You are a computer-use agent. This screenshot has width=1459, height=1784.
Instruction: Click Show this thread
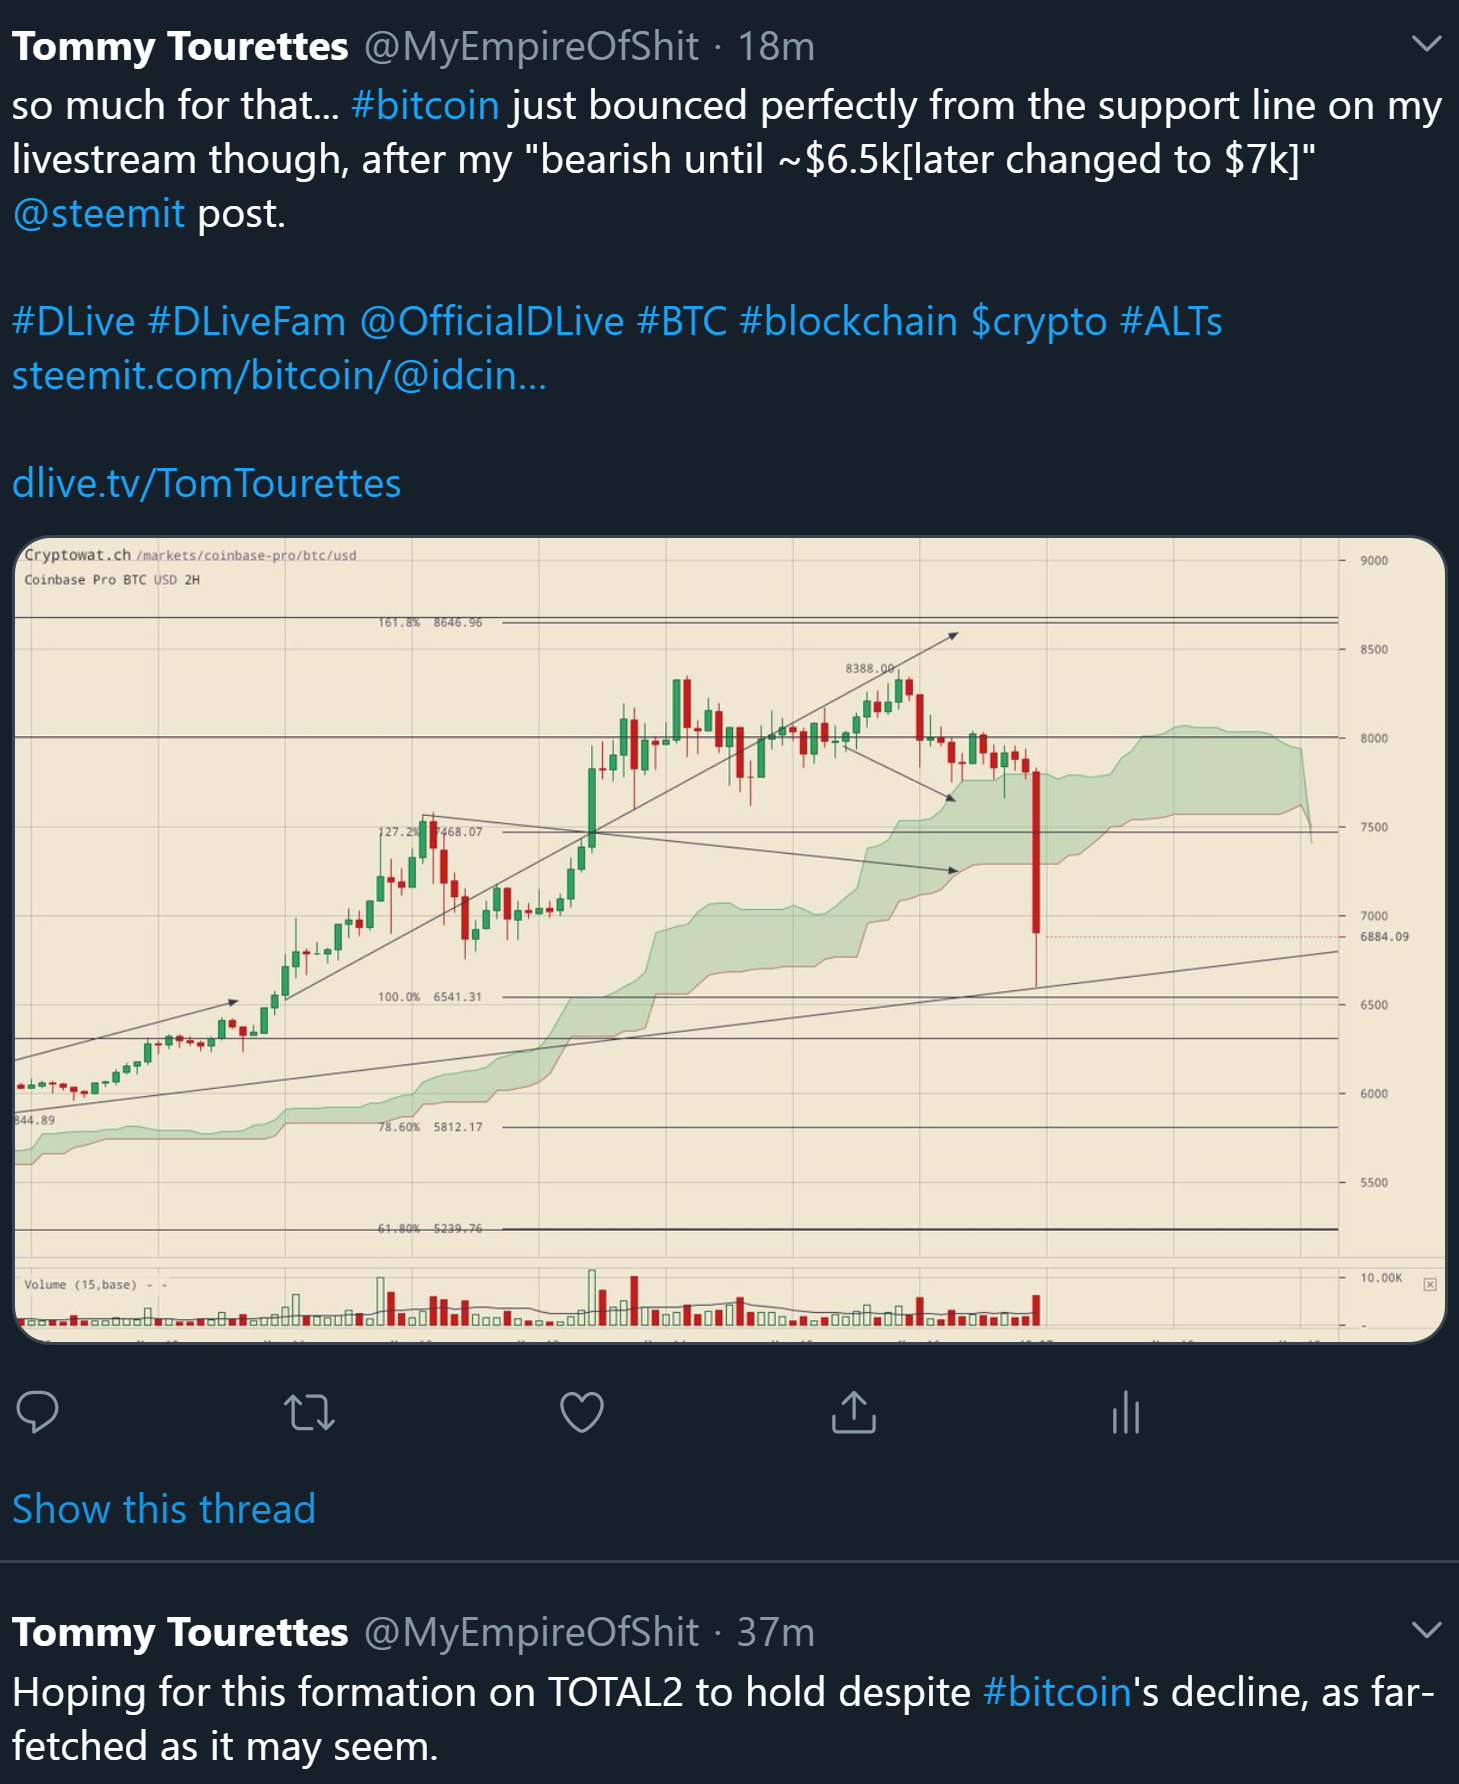click(164, 1508)
